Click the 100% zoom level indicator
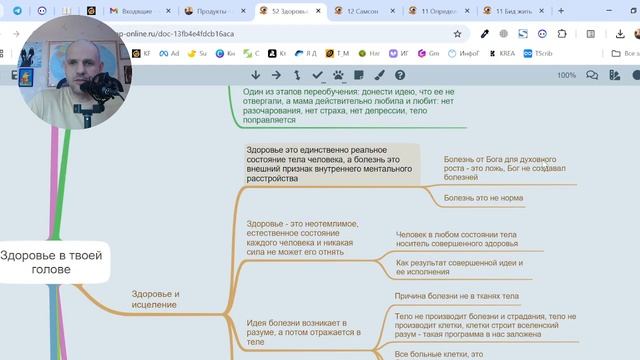Screen dimensions: 640x360 [x=566, y=75]
